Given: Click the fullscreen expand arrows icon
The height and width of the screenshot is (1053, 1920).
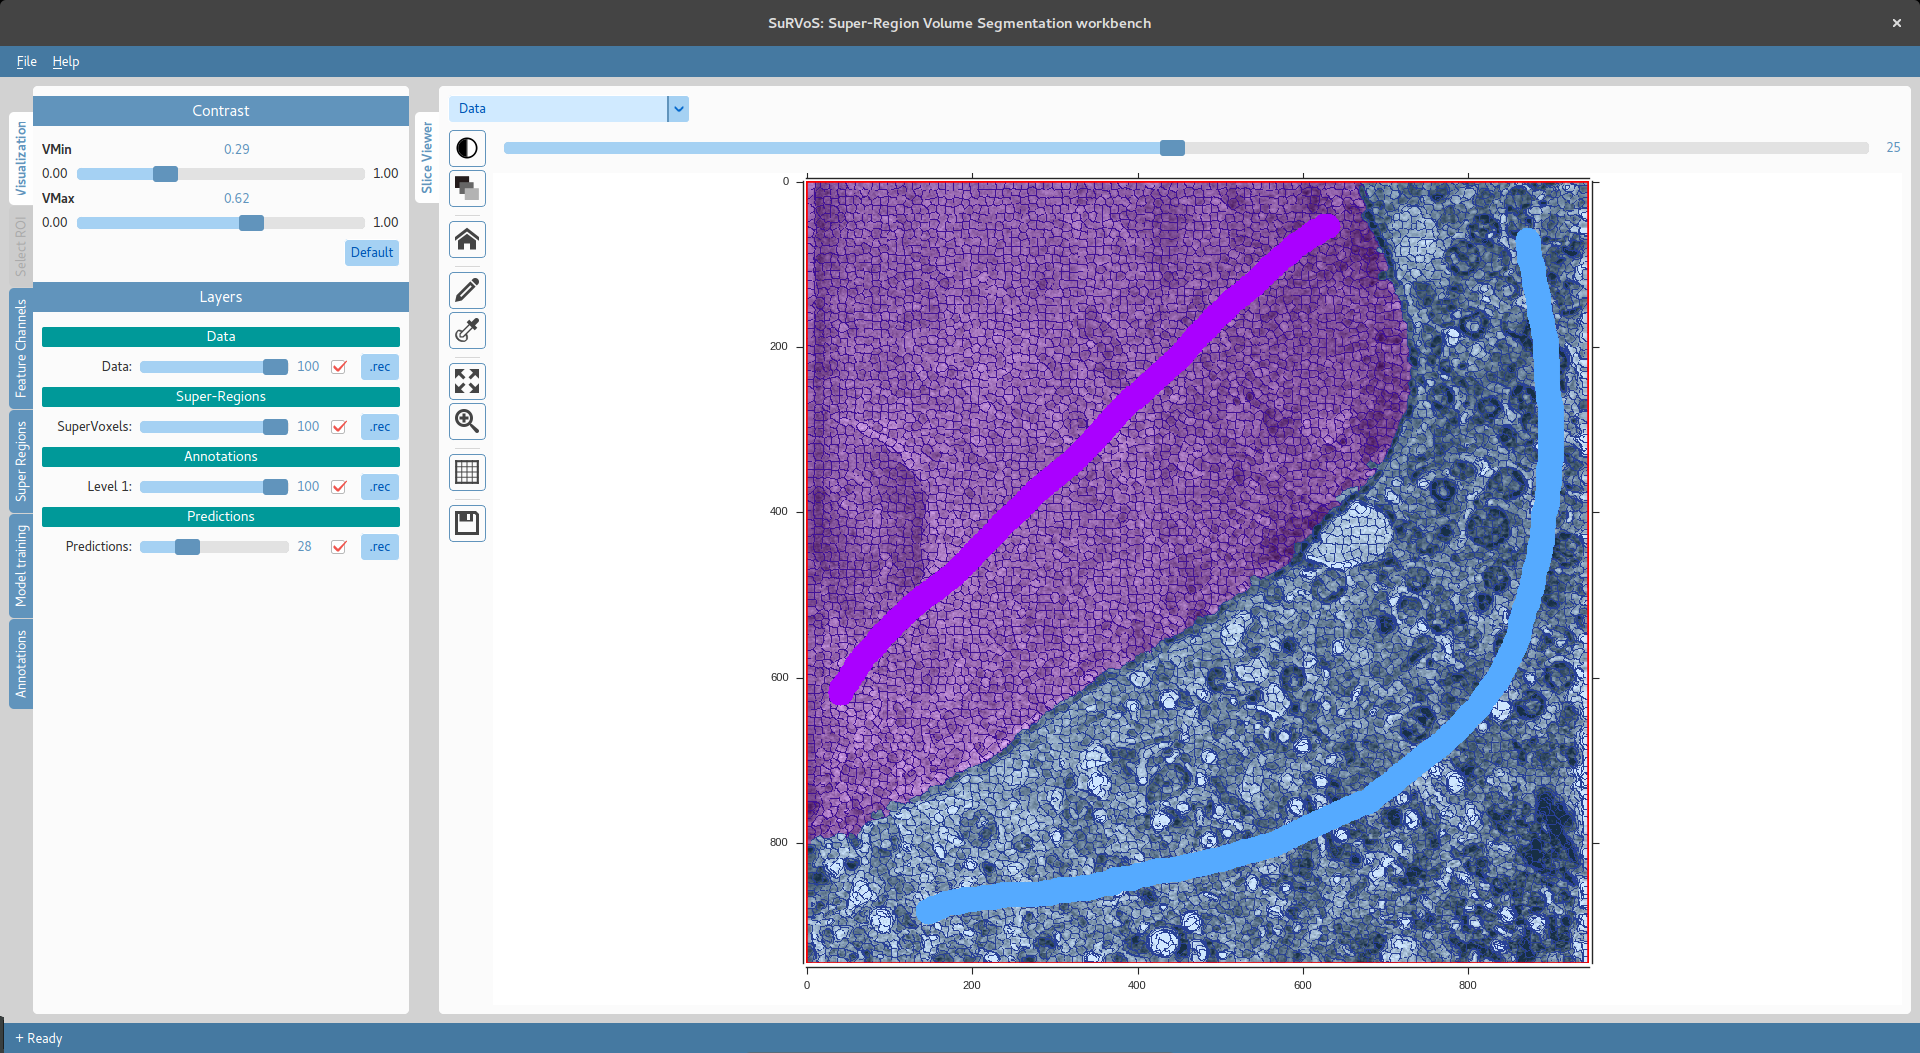Looking at the screenshot, I should 467,381.
